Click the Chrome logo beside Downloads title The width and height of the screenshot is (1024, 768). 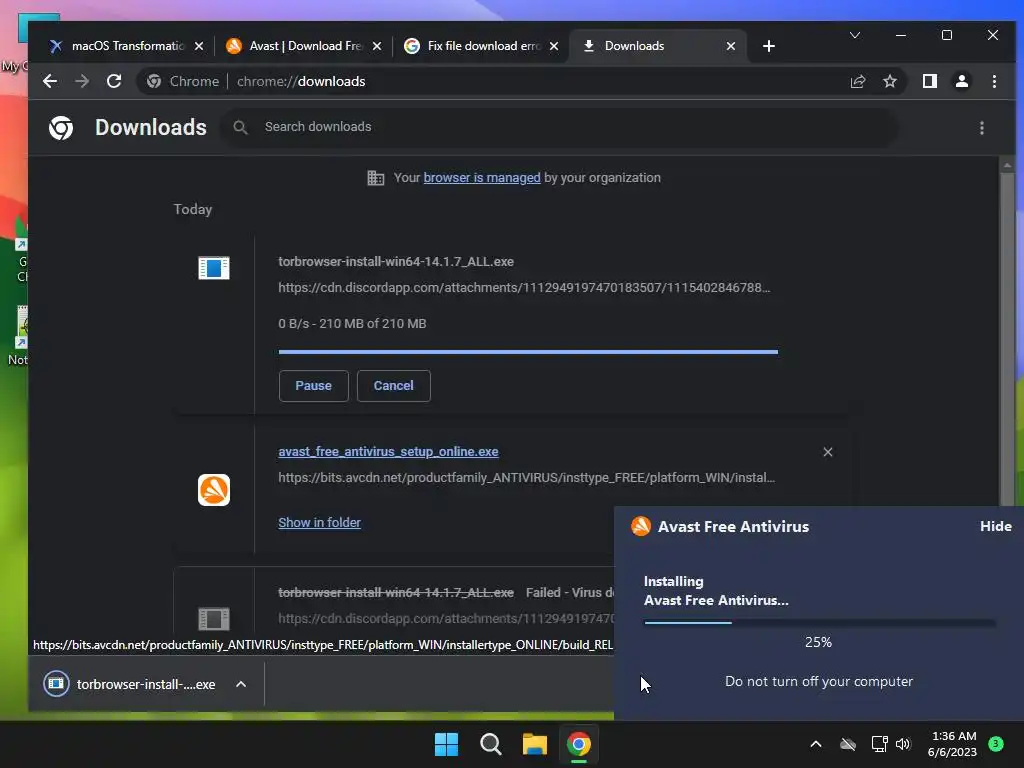61,128
